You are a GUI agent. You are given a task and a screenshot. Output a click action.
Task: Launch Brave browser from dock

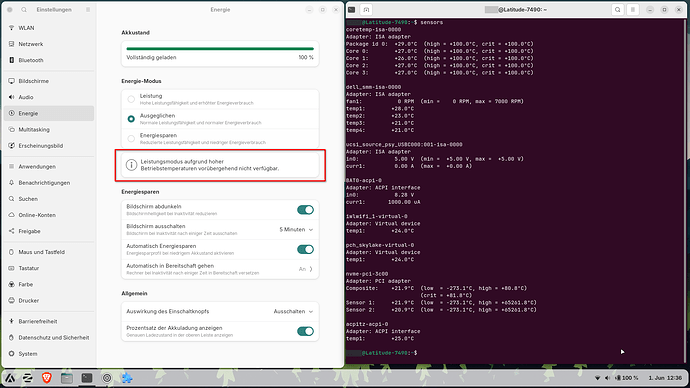tap(47, 378)
